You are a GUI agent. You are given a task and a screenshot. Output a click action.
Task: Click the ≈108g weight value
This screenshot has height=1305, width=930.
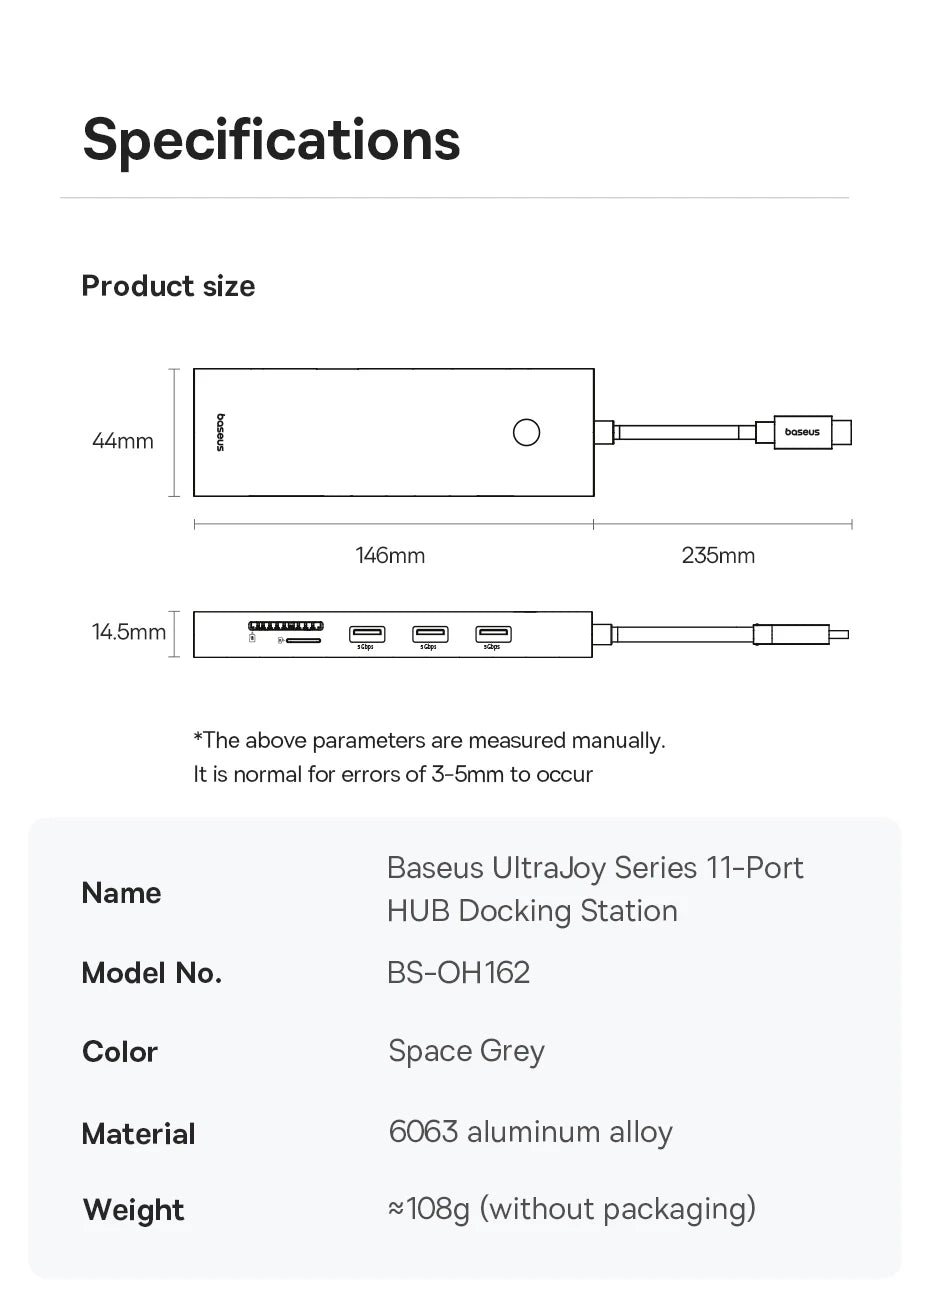click(571, 1209)
